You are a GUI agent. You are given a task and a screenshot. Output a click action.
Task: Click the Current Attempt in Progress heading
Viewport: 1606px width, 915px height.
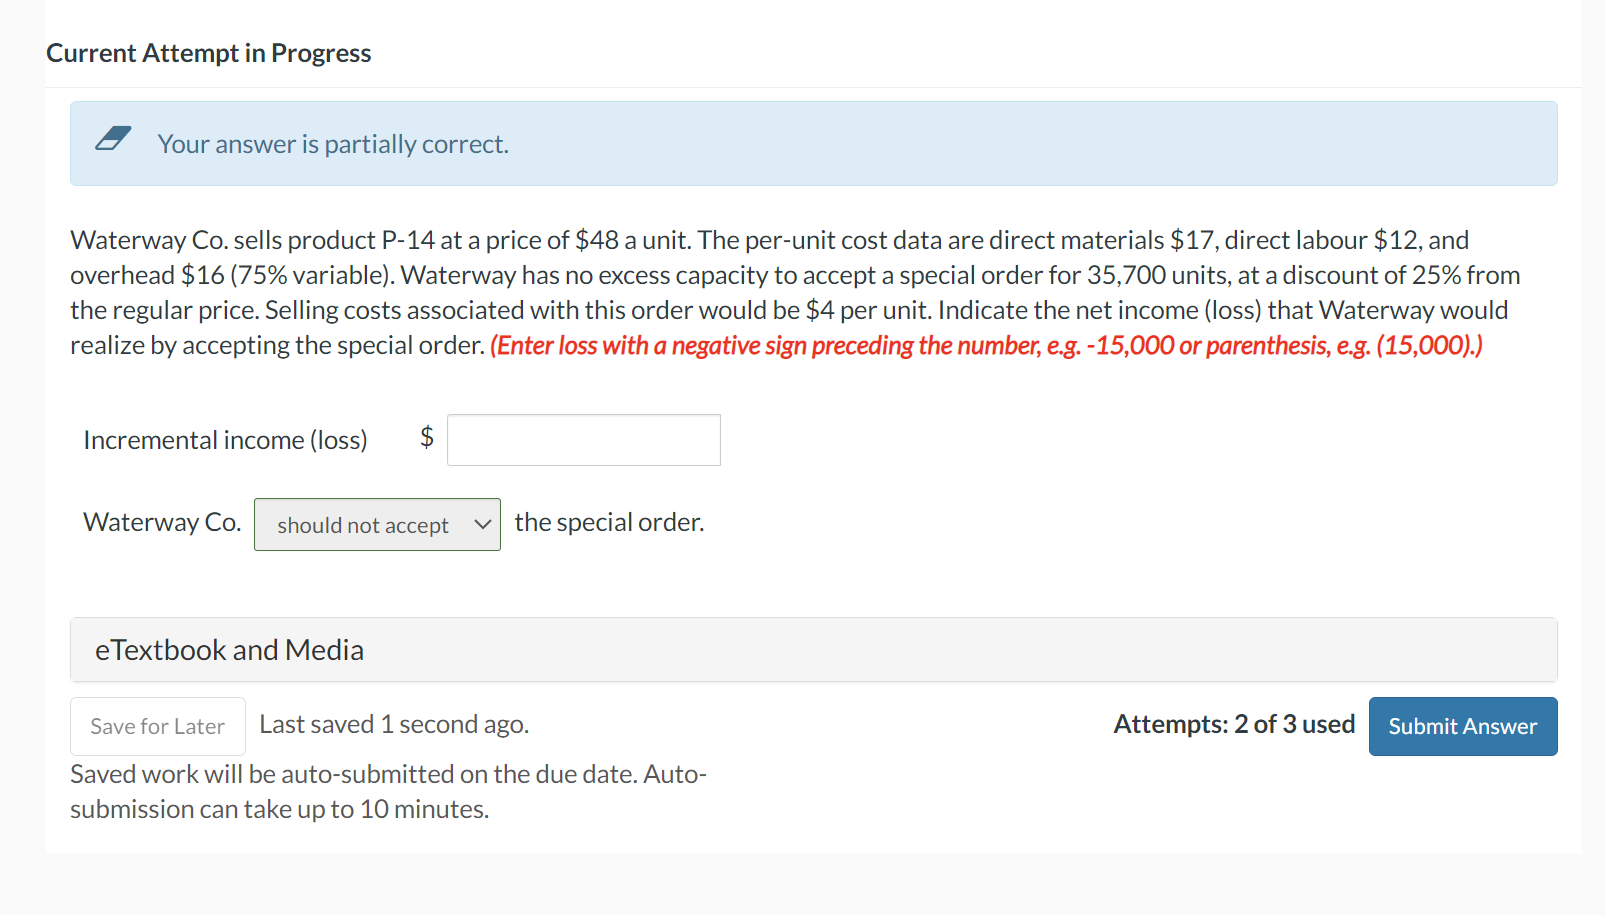click(208, 52)
